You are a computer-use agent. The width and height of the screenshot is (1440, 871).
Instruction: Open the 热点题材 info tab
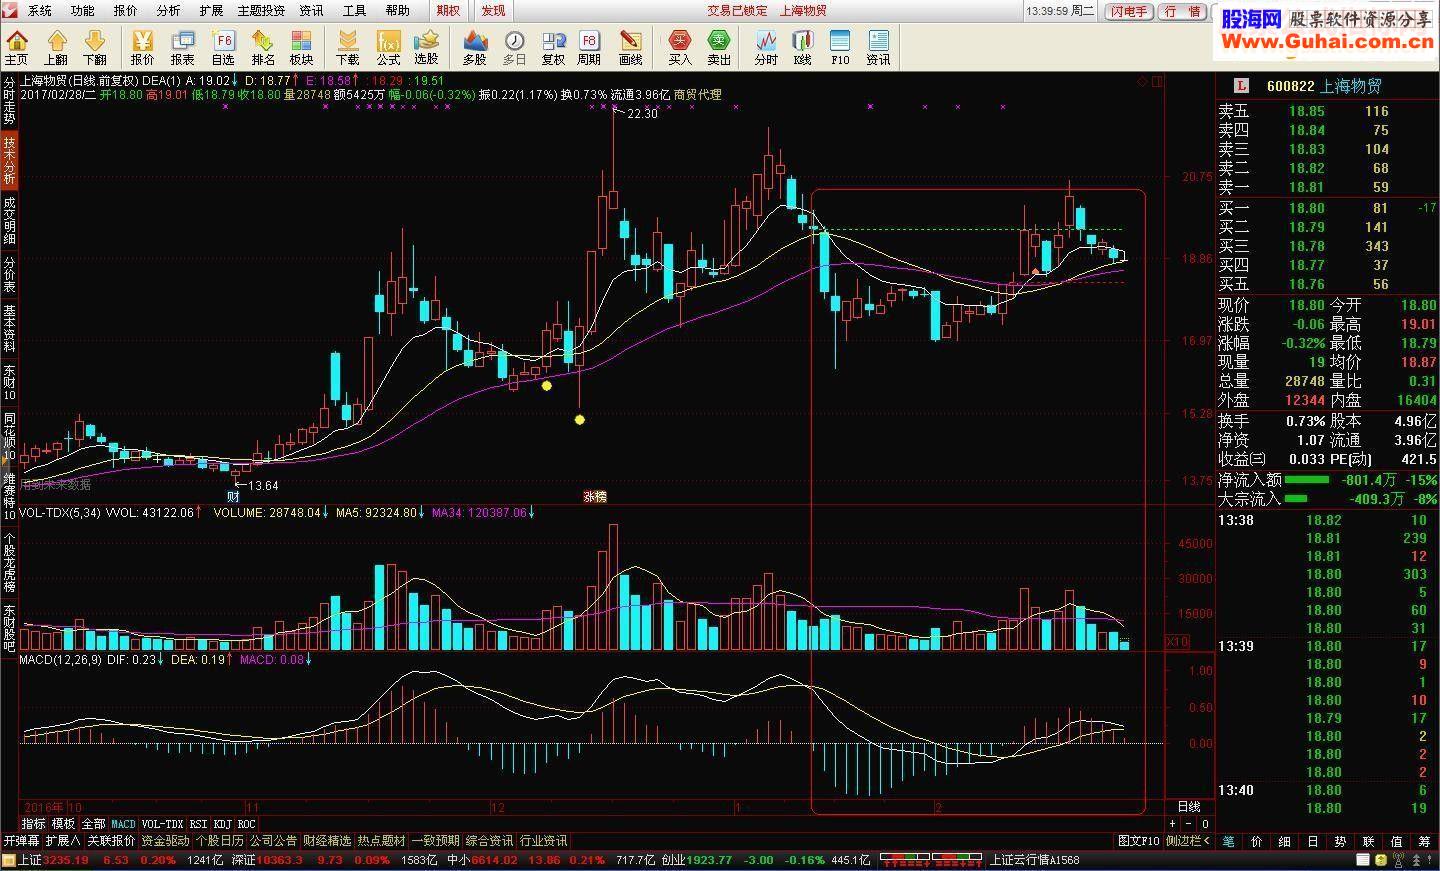point(381,841)
